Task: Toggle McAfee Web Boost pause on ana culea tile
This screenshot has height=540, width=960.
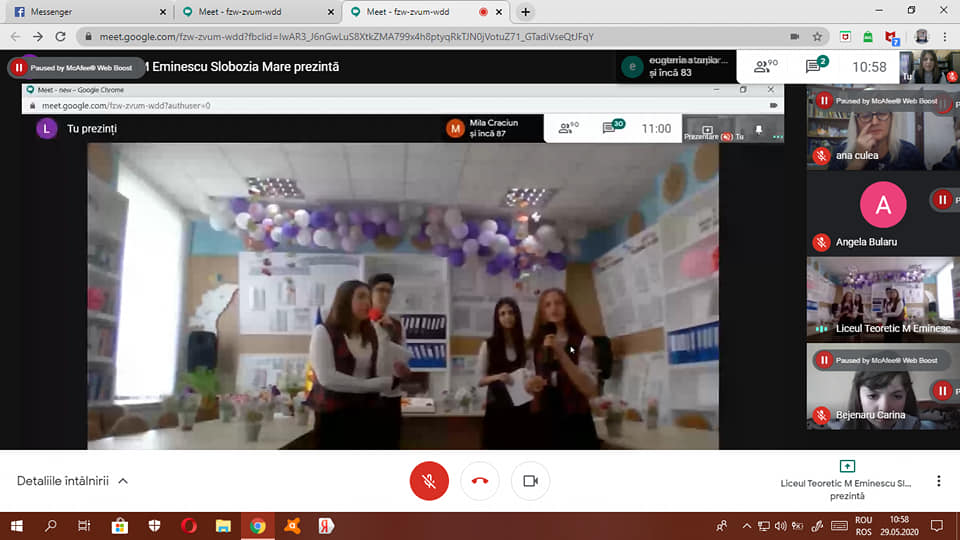Action: 824,101
